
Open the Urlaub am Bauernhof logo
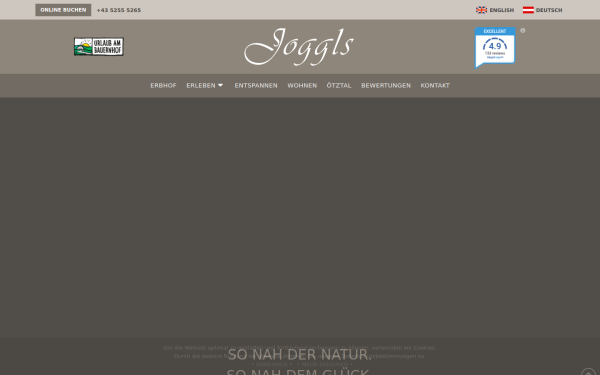click(99, 47)
